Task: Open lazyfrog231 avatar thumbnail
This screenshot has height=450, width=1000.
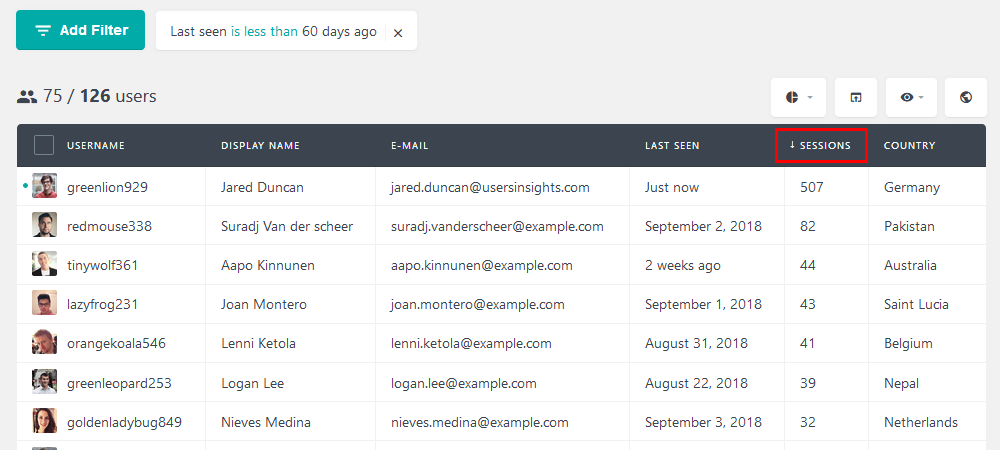Action: [45, 303]
